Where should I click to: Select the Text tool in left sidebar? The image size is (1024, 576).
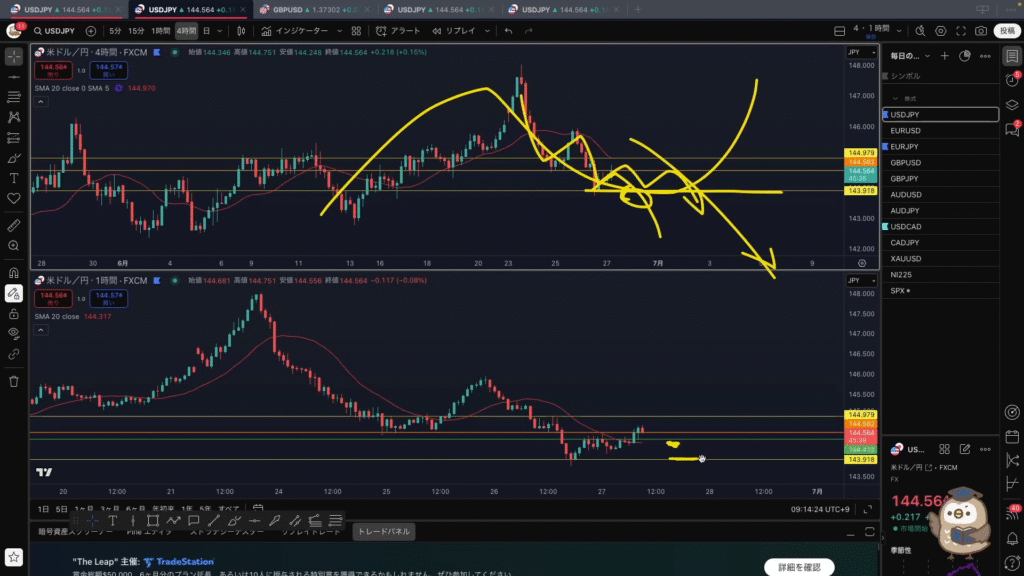click(x=14, y=178)
